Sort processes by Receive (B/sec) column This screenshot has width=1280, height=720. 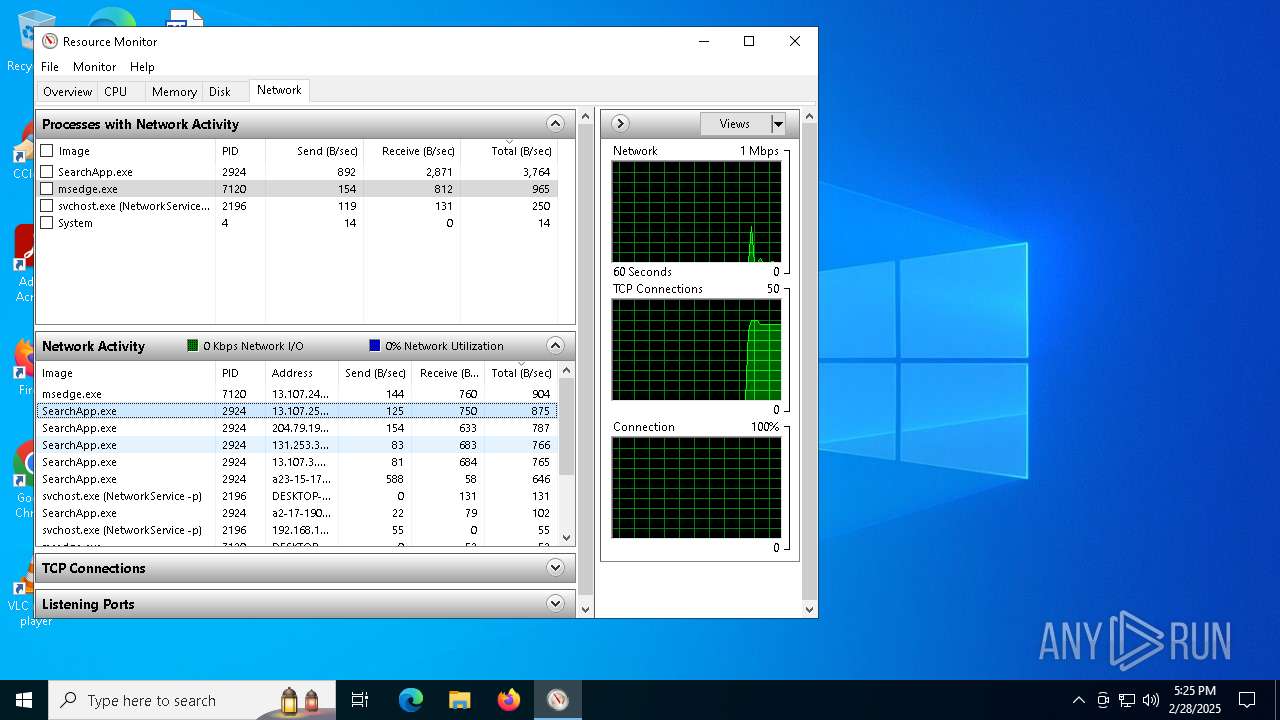click(x=411, y=151)
